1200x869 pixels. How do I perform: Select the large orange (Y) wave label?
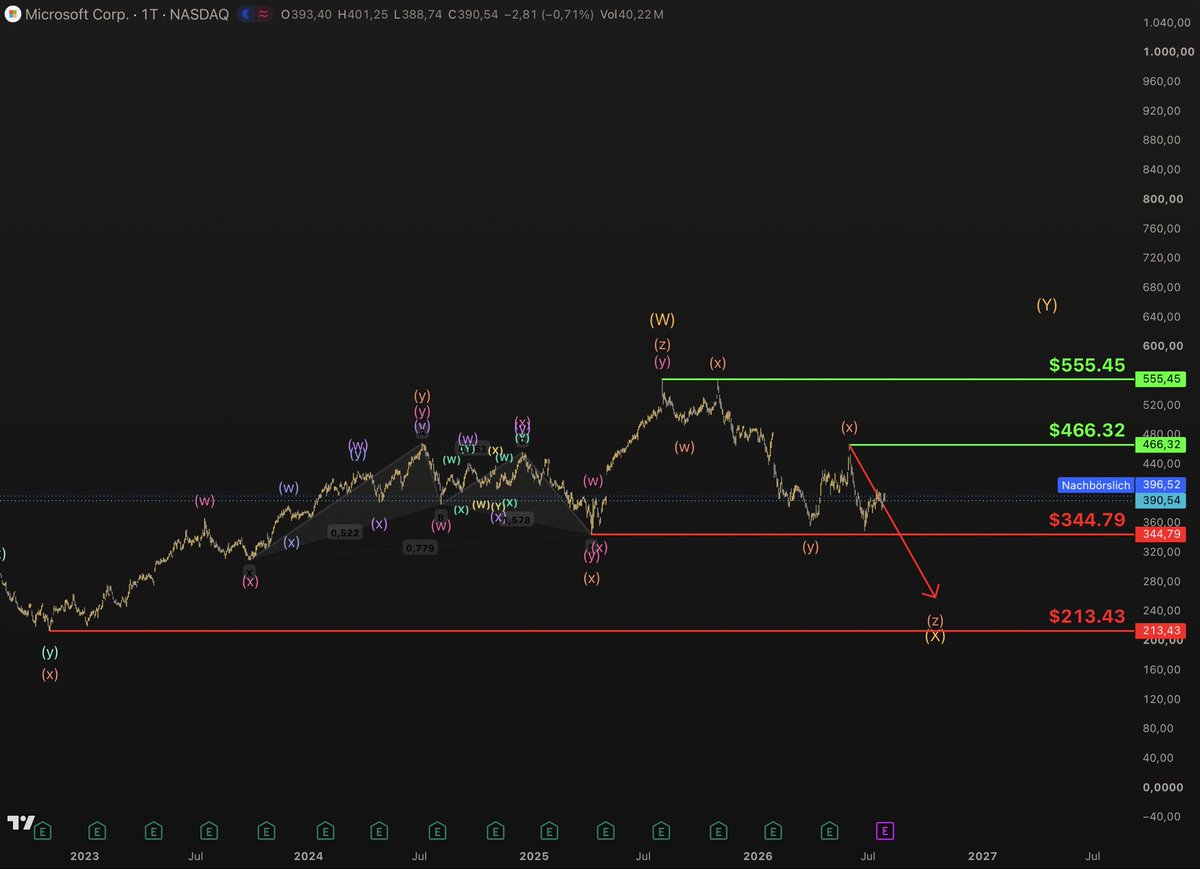(1046, 305)
